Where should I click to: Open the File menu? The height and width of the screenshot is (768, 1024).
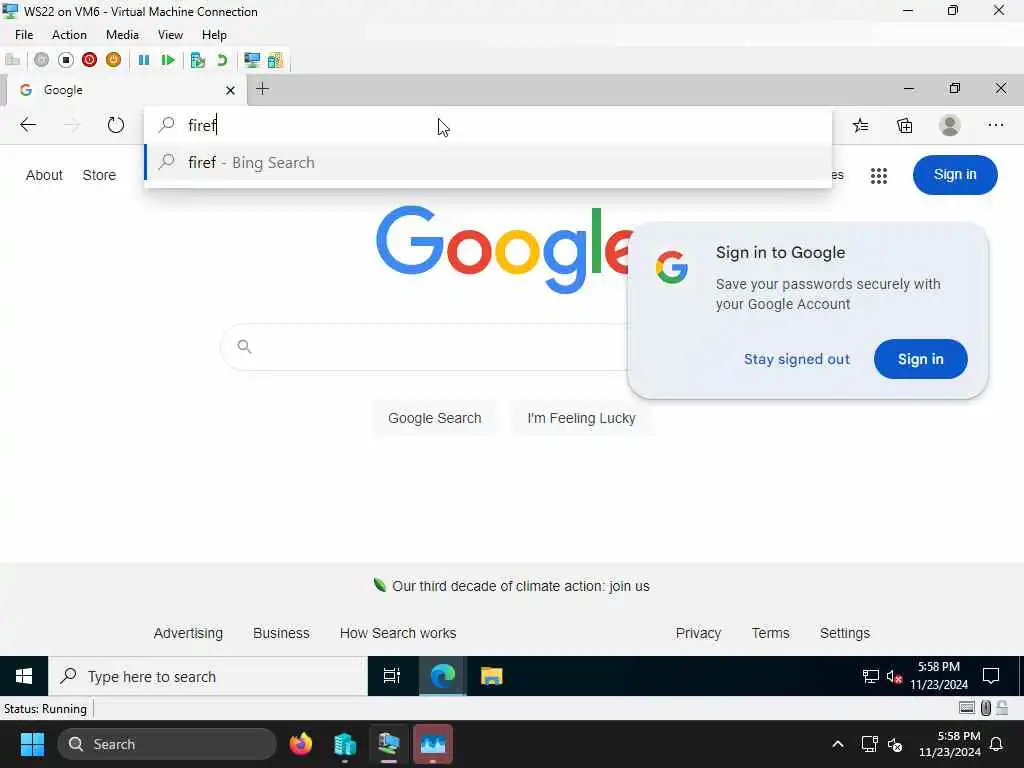coord(24,35)
